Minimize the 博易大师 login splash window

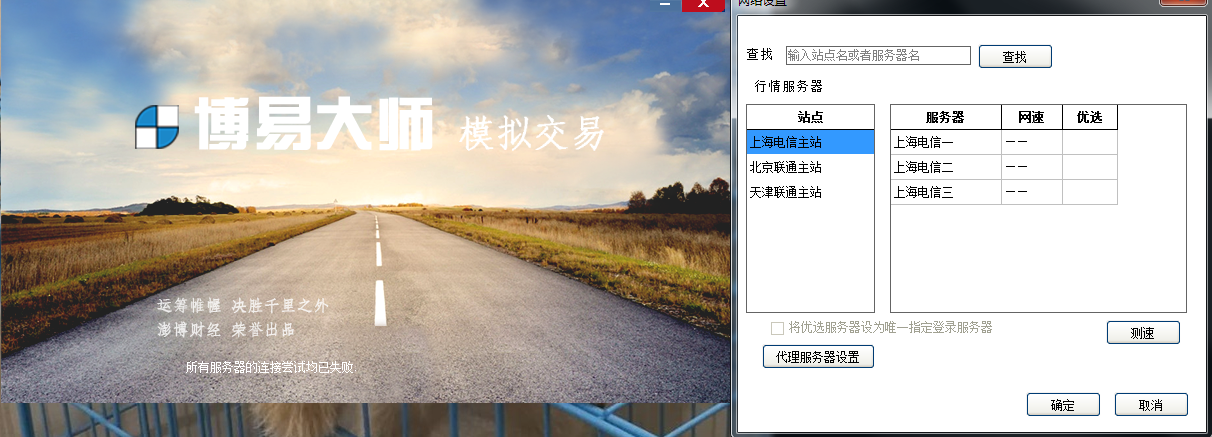(665, 5)
